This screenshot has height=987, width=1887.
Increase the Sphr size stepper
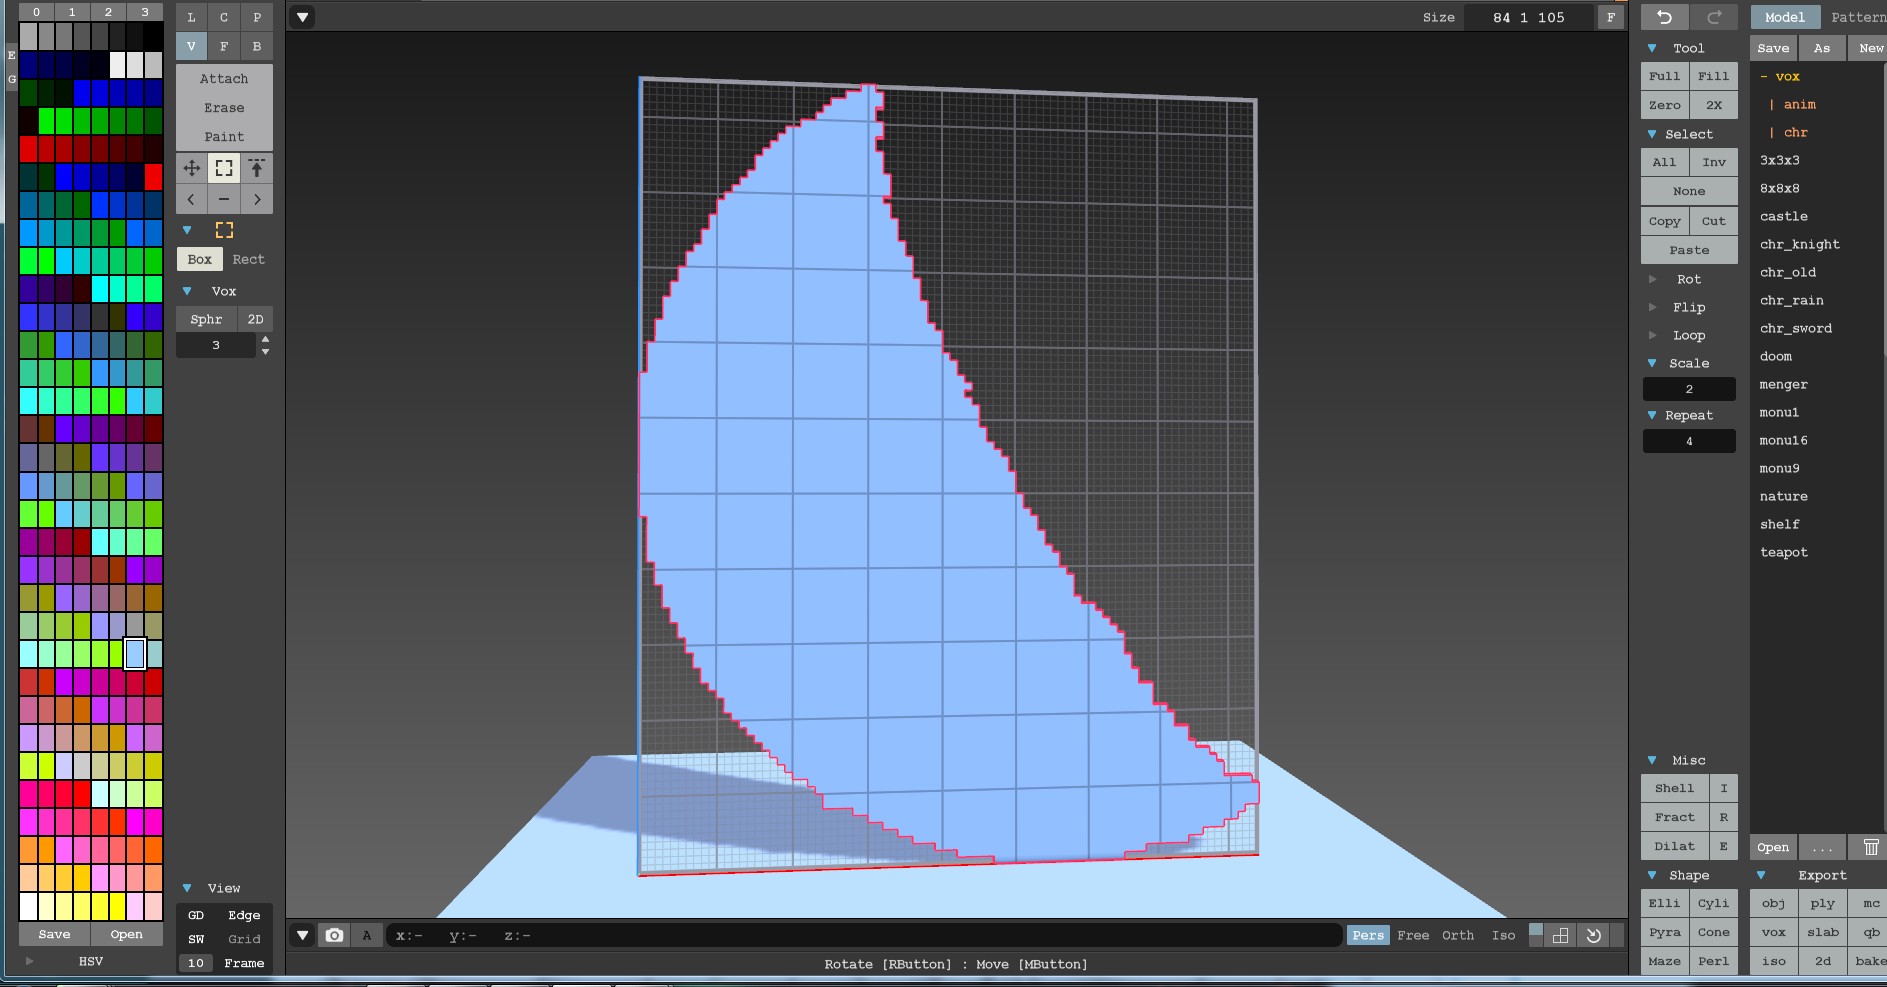pyautogui.click(x=265, y=339)
